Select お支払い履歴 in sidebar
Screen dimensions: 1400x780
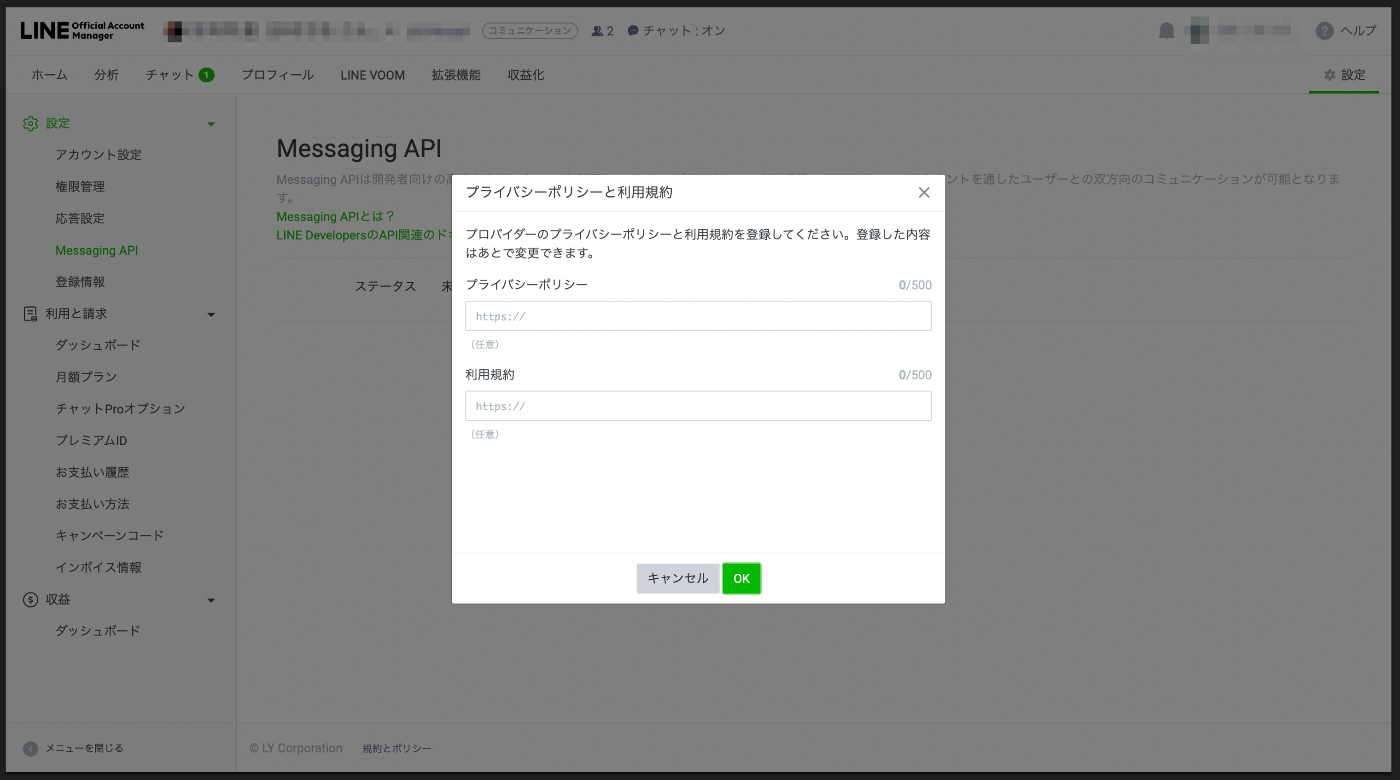coord(92,473)
